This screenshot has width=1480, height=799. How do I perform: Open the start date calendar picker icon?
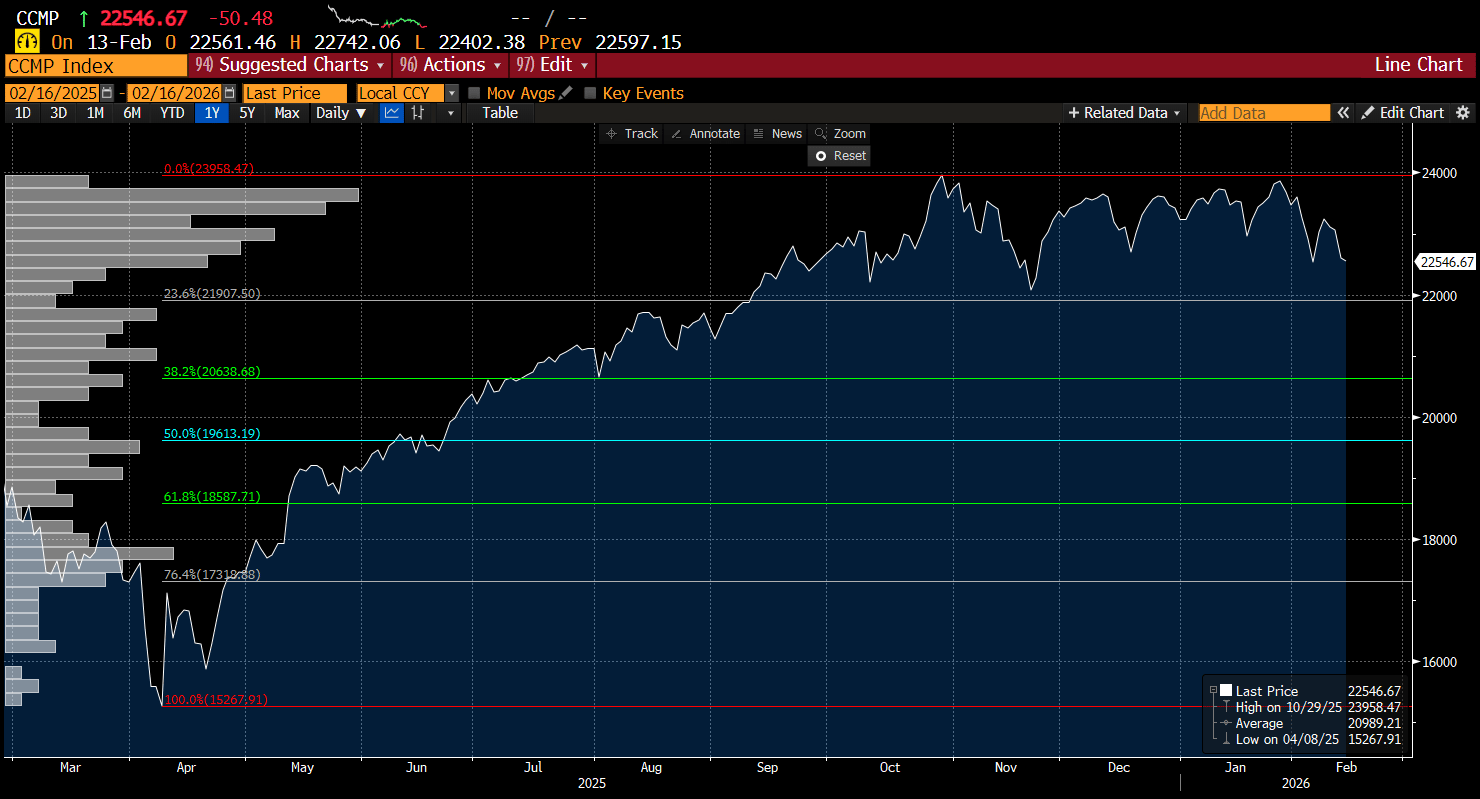click(107, 93)
